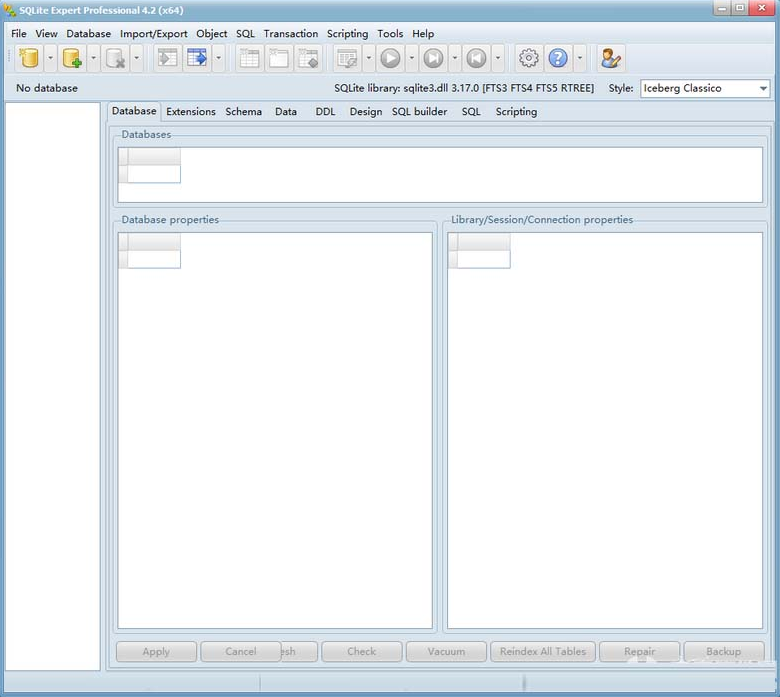Switch to the Extensions tab
The height and width of the screenshot is (697, 780).
coord(190,112)
